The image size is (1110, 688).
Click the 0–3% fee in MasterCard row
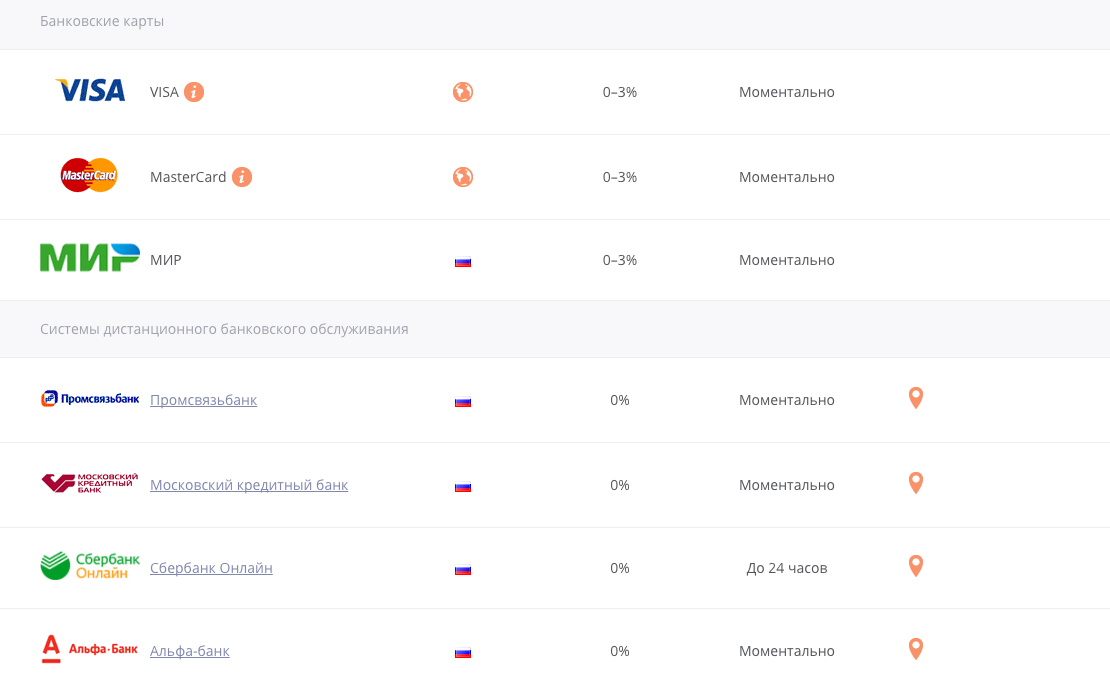point(619,177)
